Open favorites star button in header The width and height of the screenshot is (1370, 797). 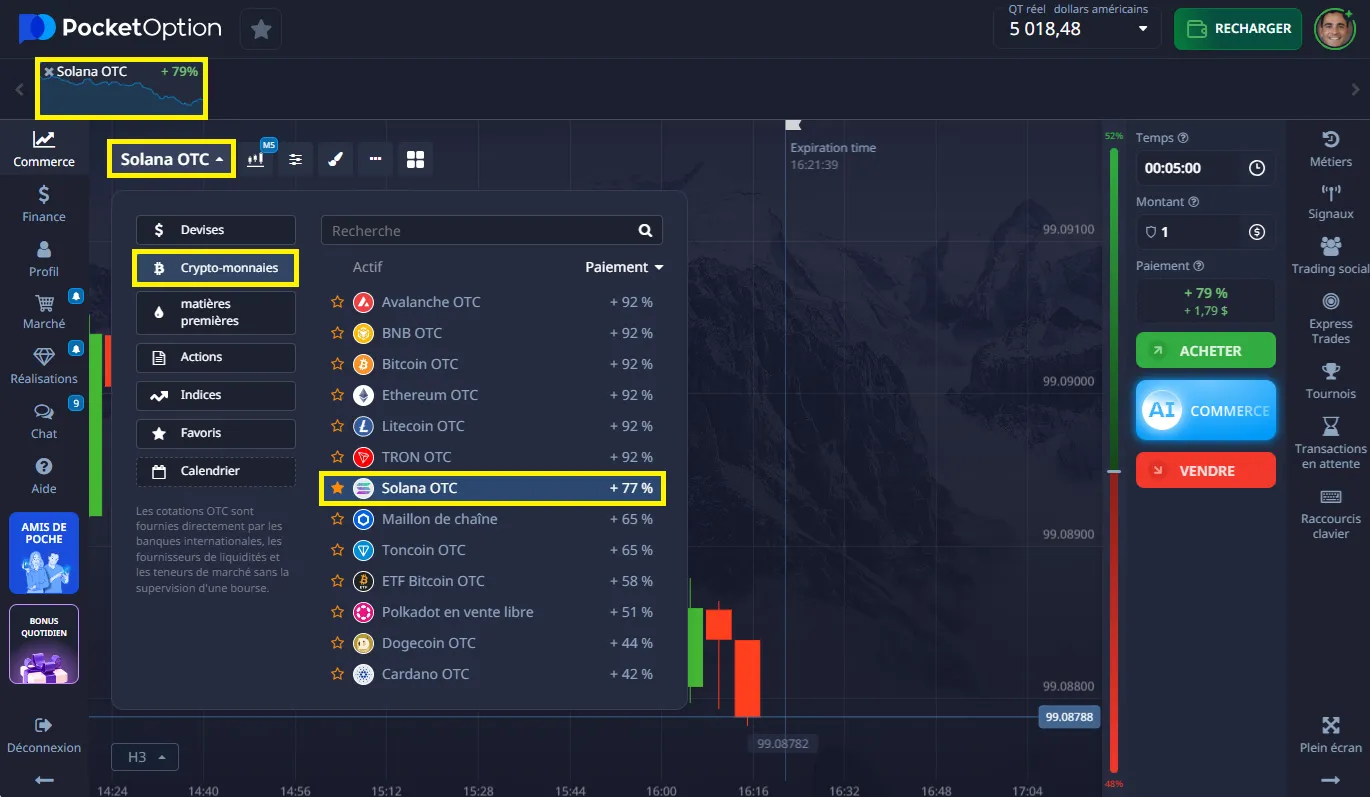click(261, 29)
